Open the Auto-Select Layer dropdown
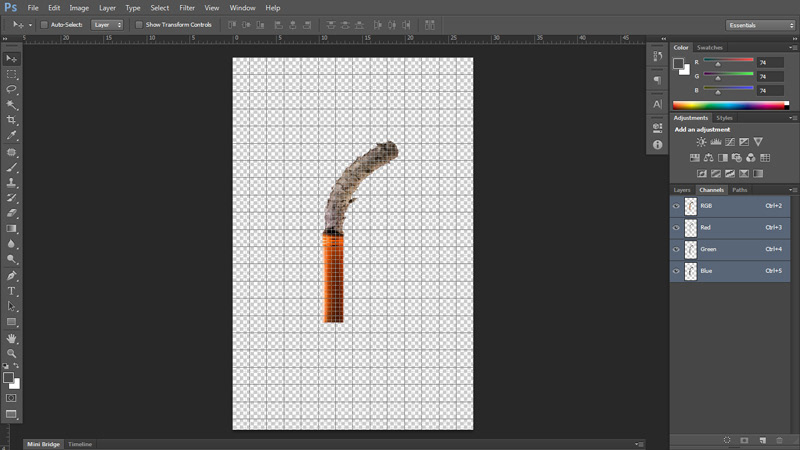This screenshot has height=450, width=800. coord(107,24)
